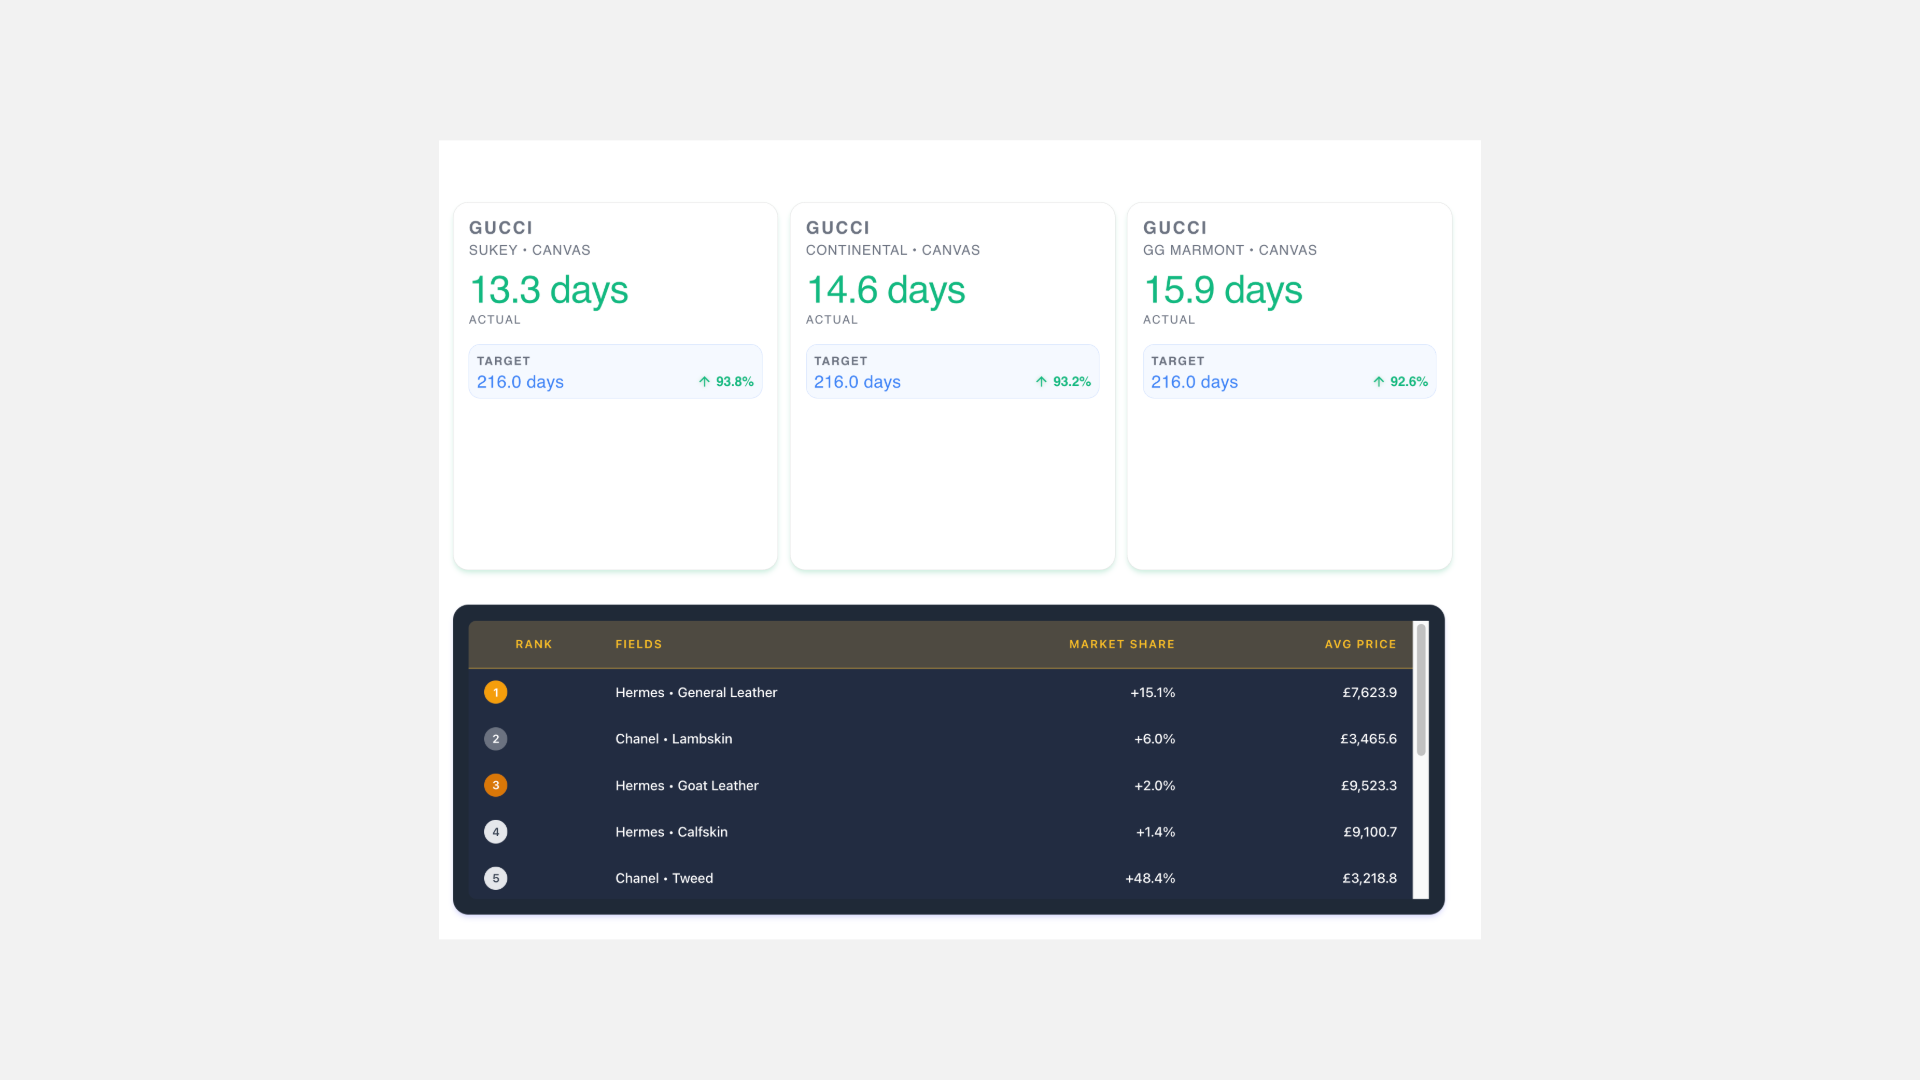Click the 15.9 days actual value
The image size is (1920, 1080).
click(1222, 290)
